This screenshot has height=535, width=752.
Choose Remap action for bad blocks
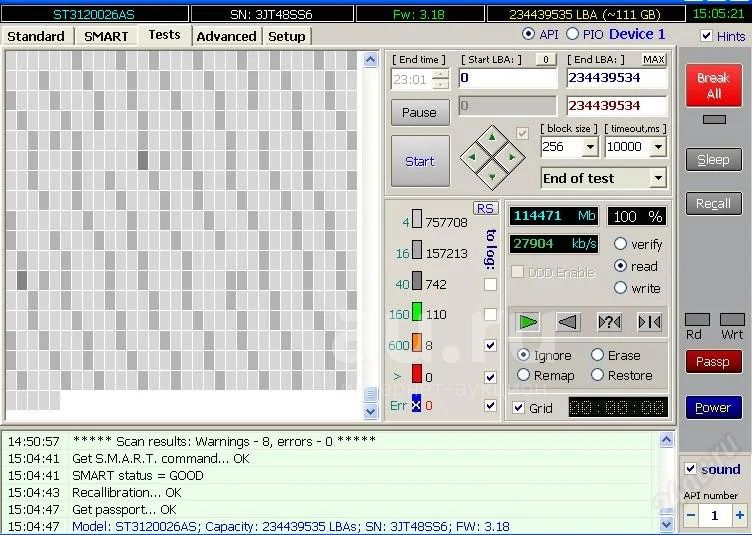click(523, 375)
